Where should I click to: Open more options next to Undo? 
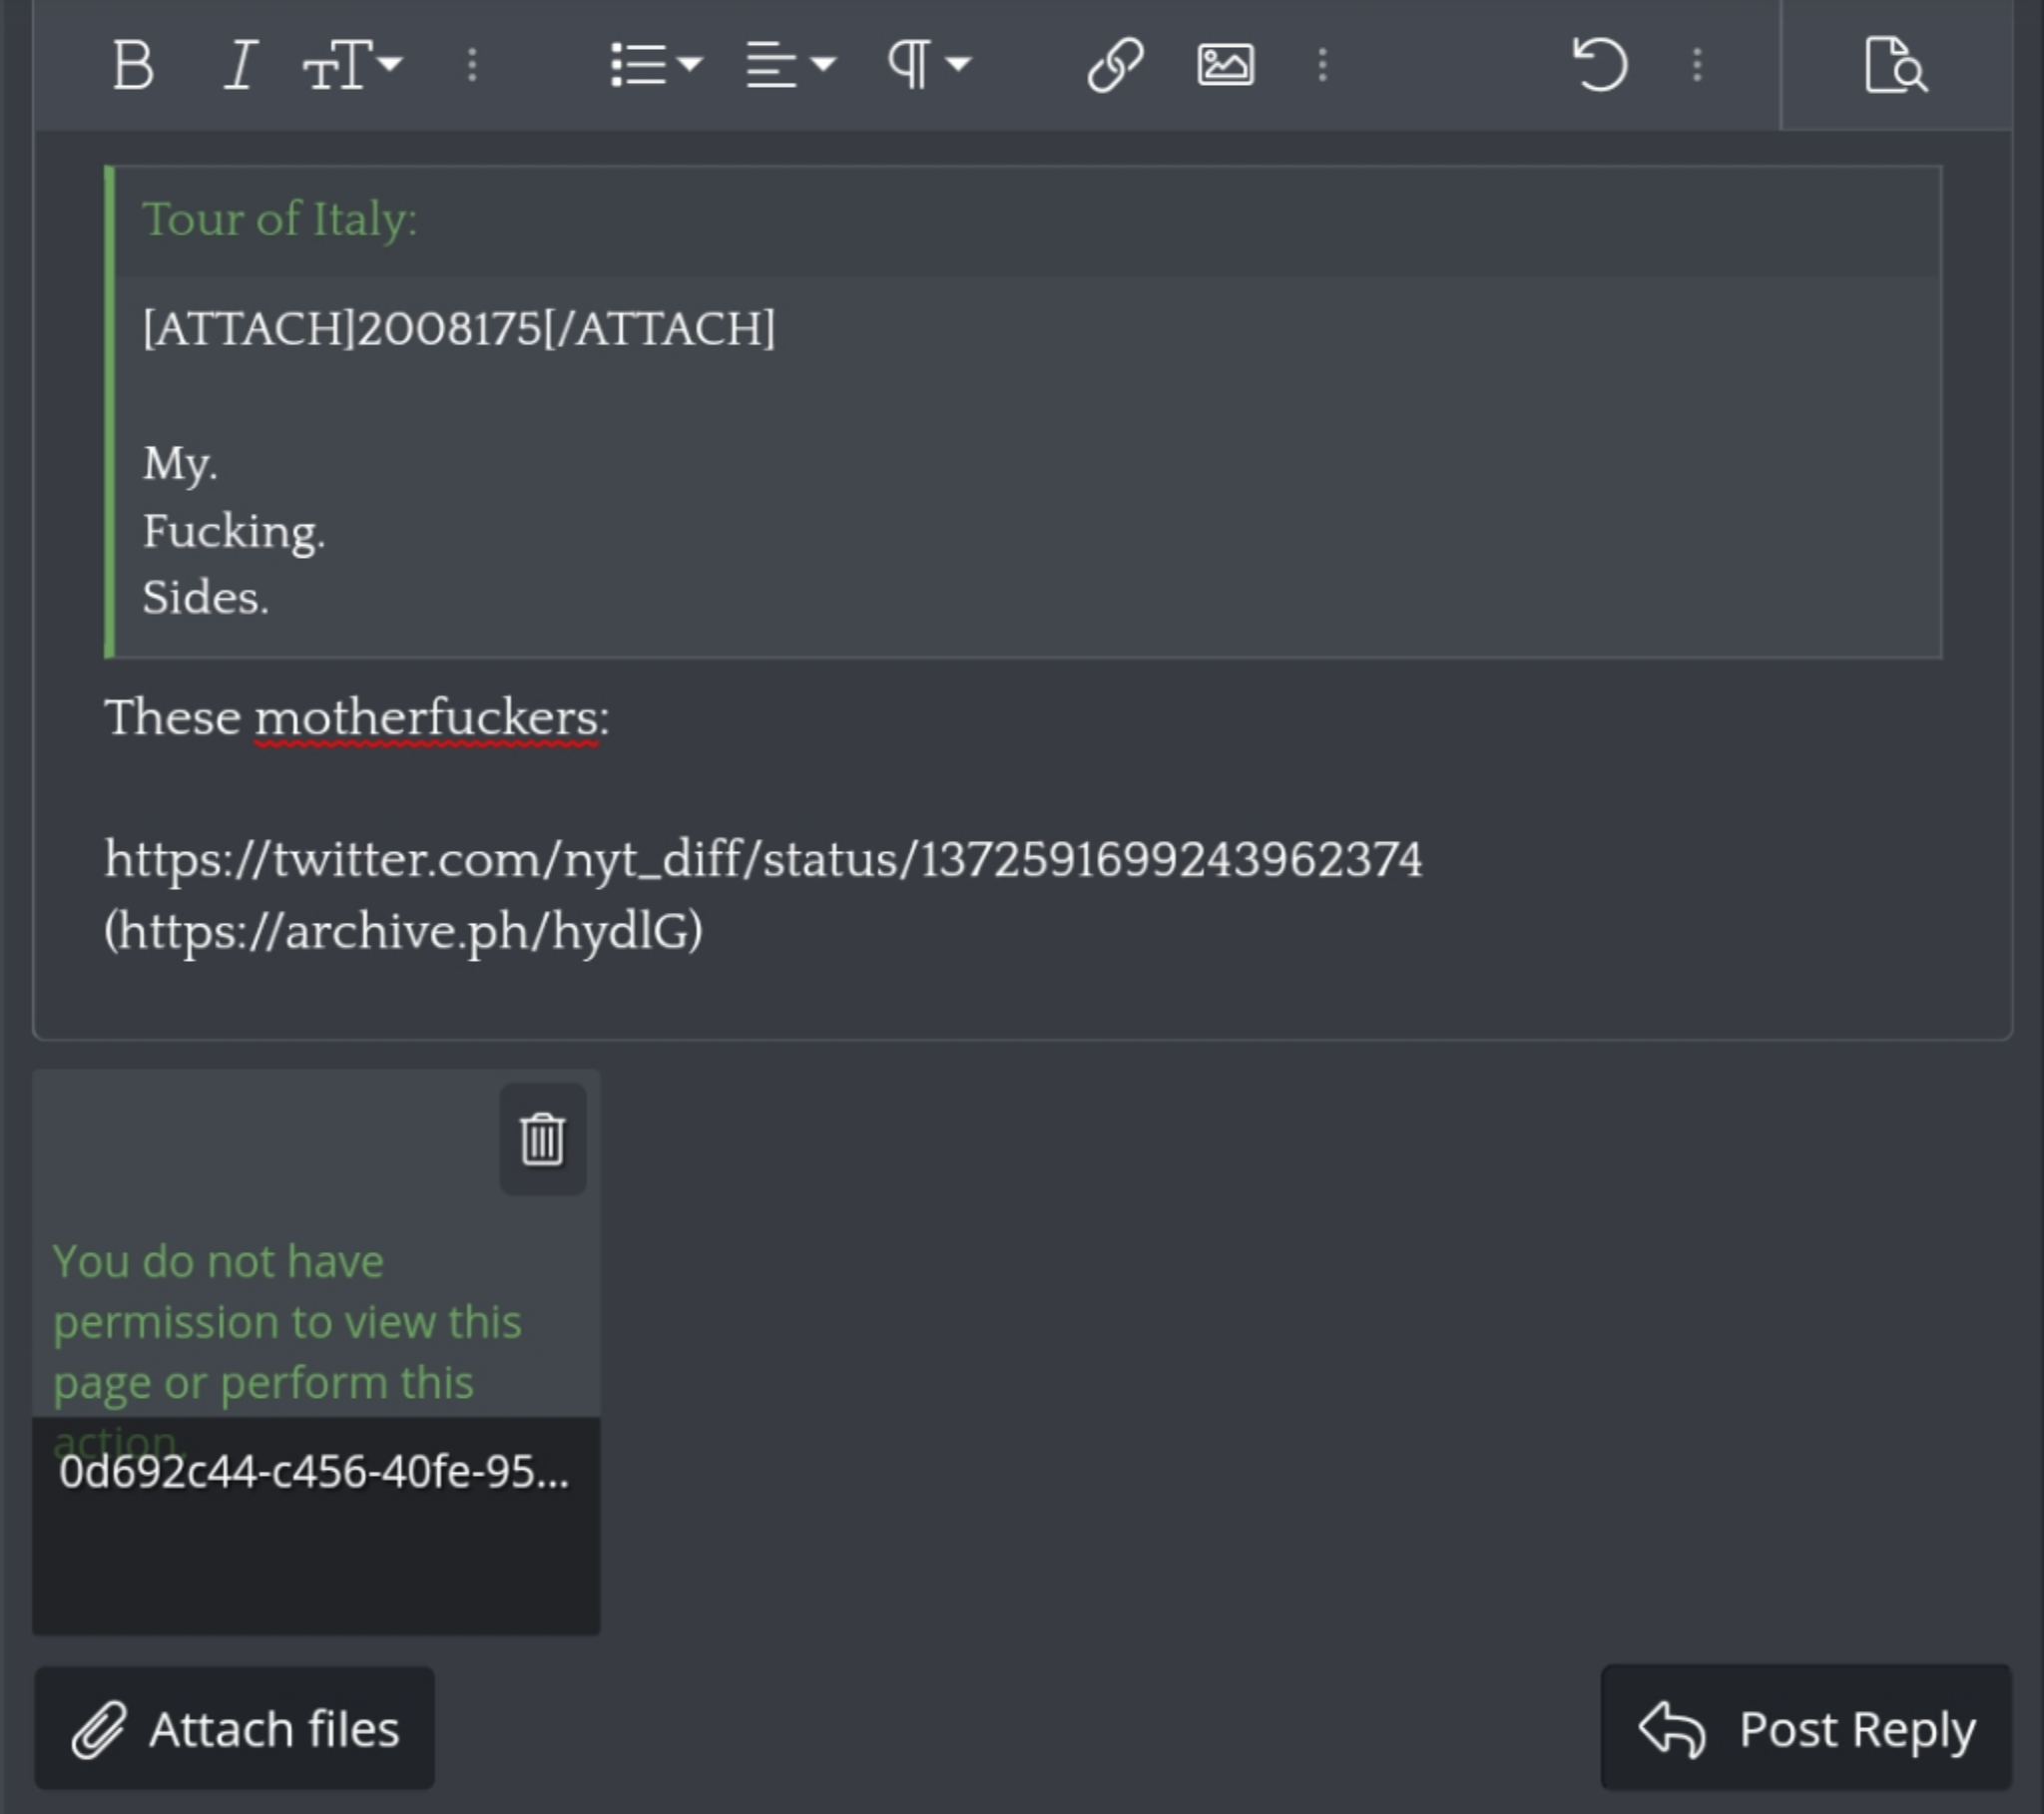click(1697, 66)
